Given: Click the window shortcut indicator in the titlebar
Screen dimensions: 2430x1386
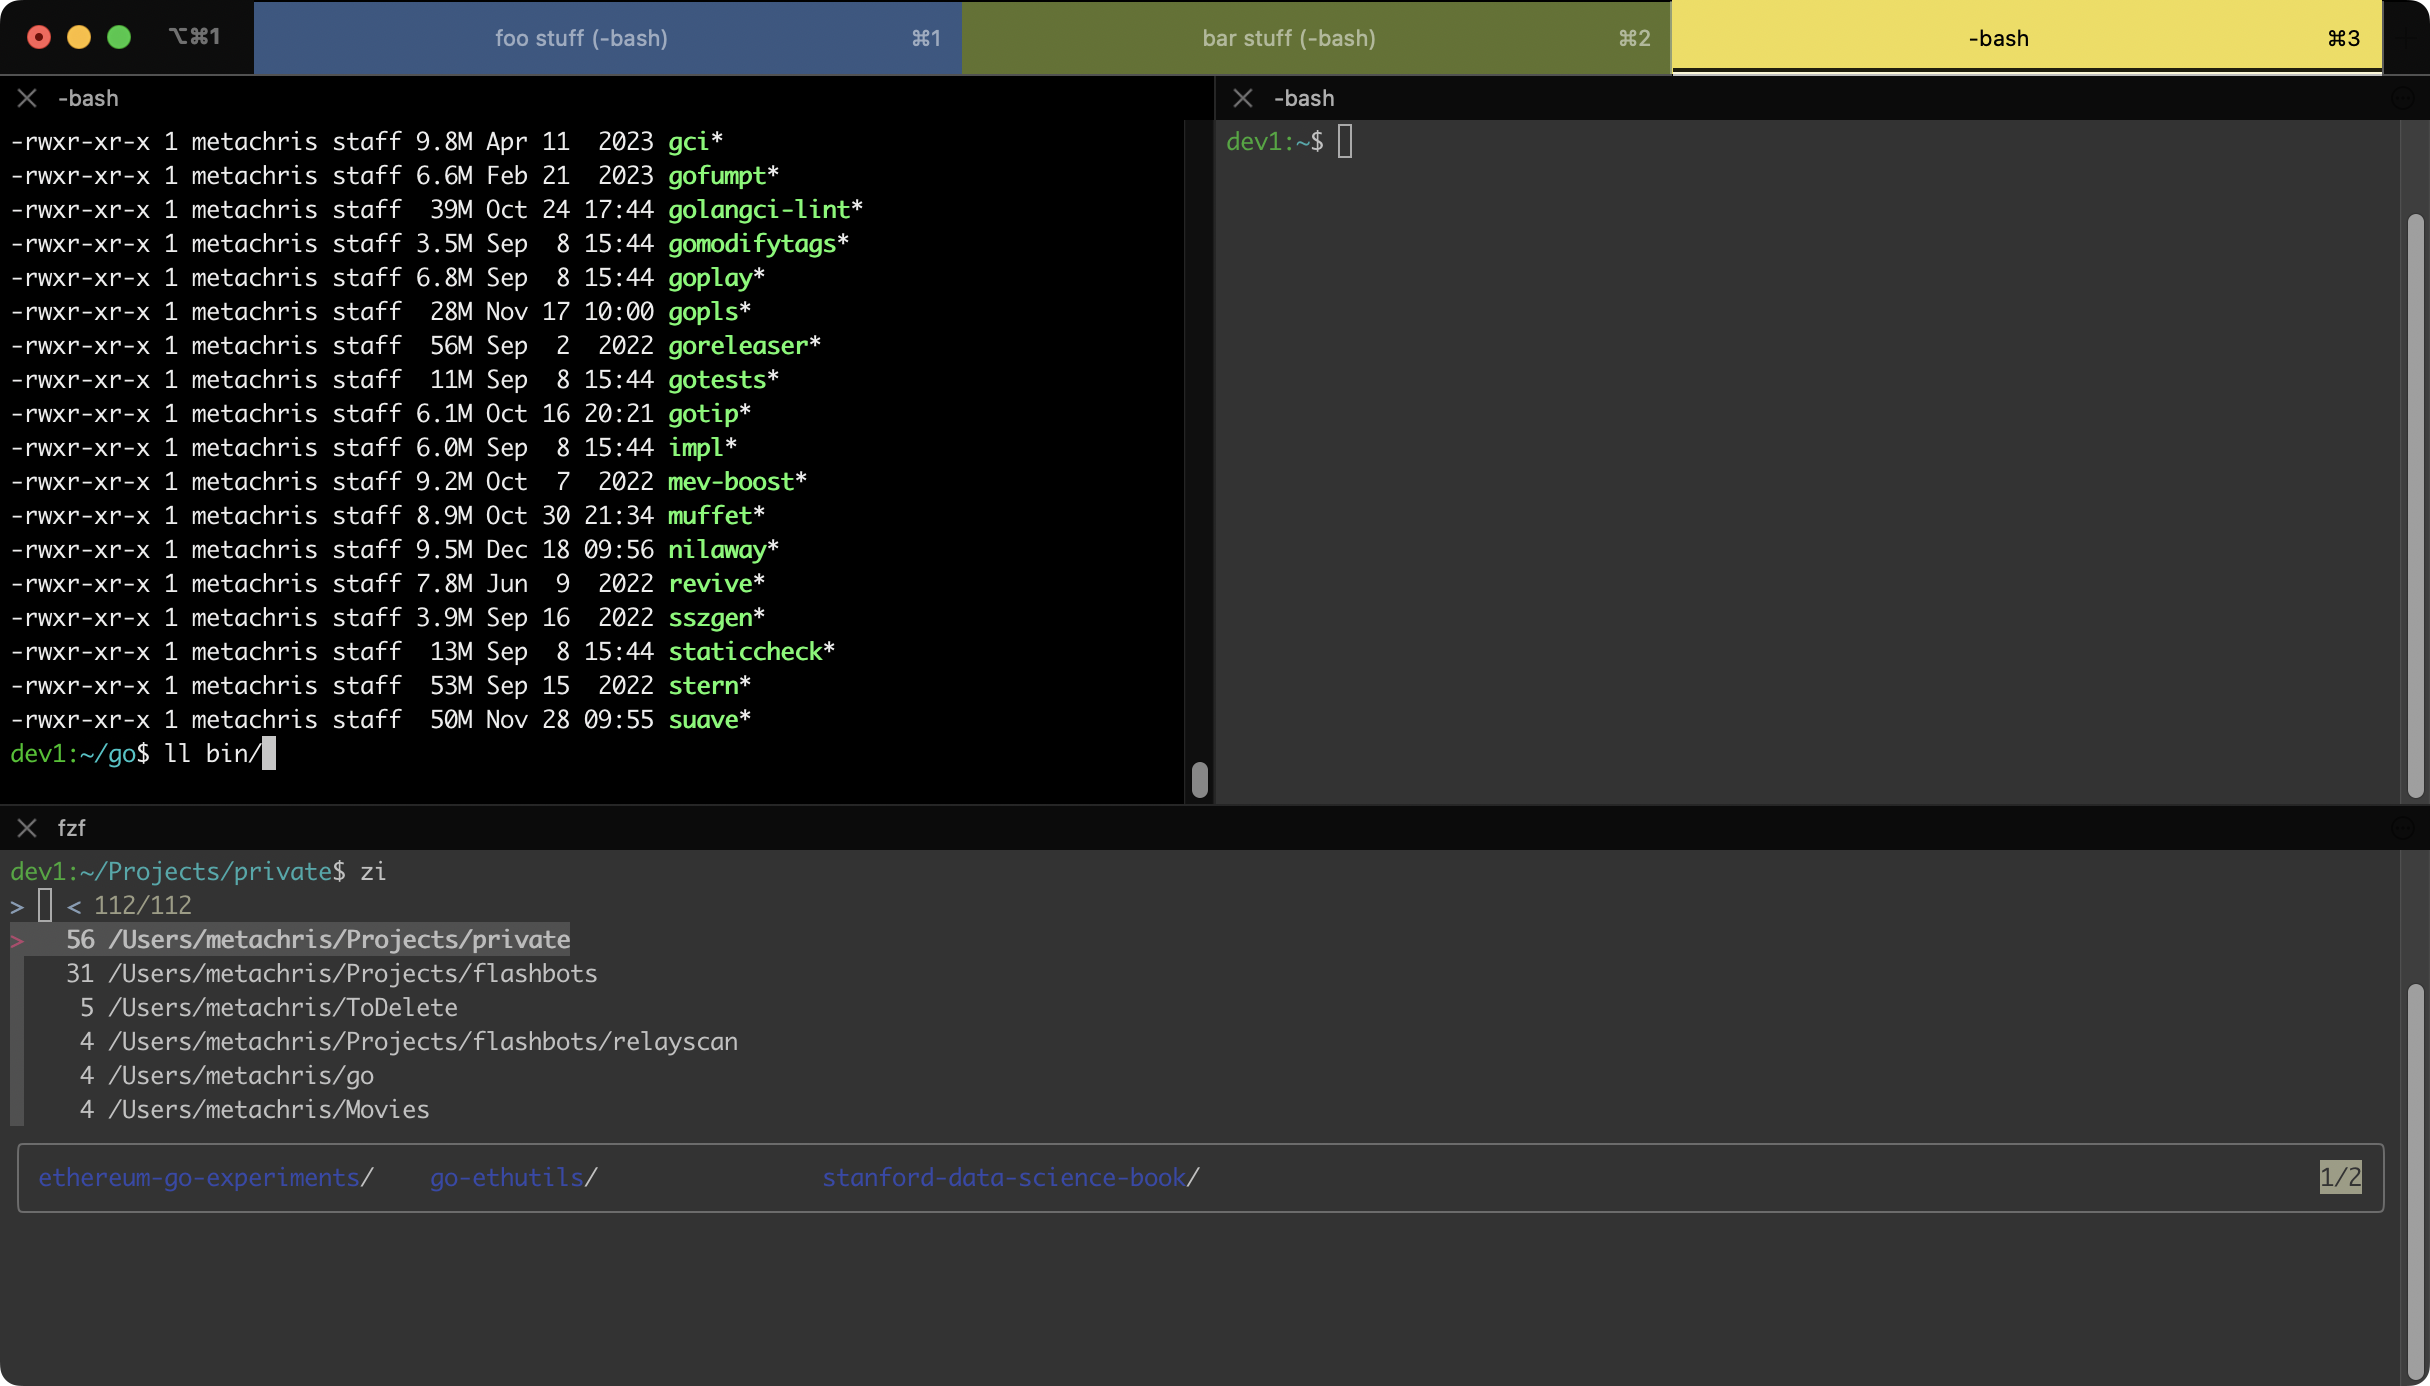Looking at the screenshot, I should tap(195, 36).
